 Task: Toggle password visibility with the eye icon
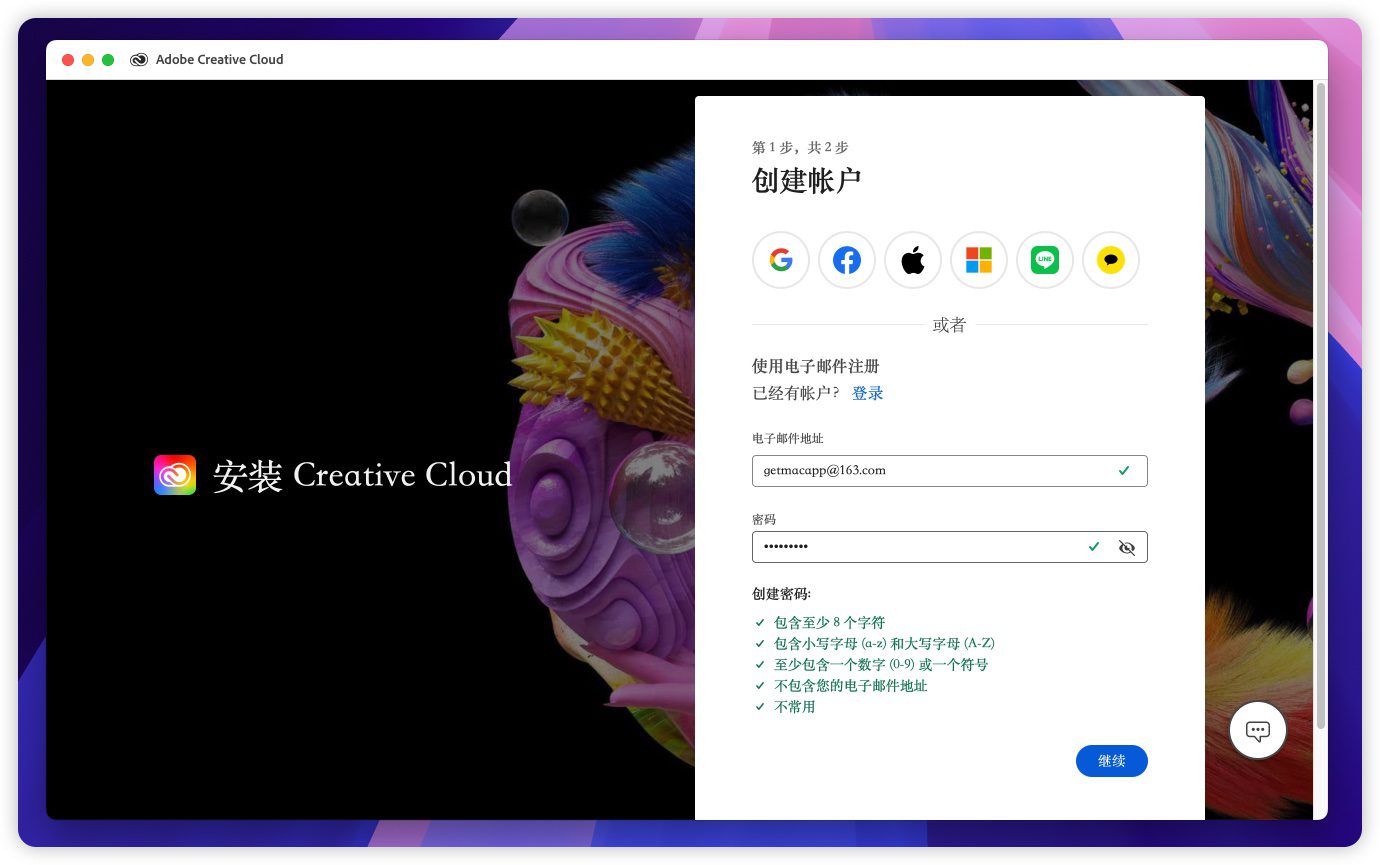1127,547
